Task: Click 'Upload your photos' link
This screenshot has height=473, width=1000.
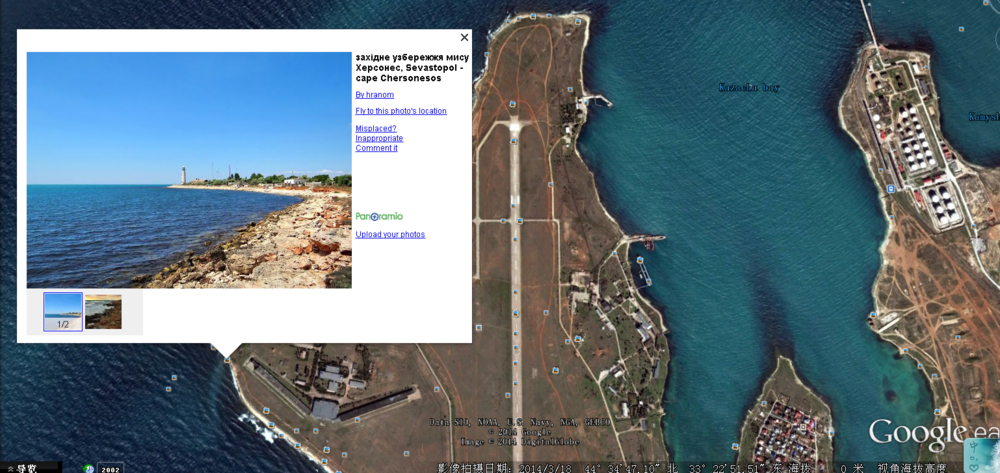Action: (x=390, y=235)
